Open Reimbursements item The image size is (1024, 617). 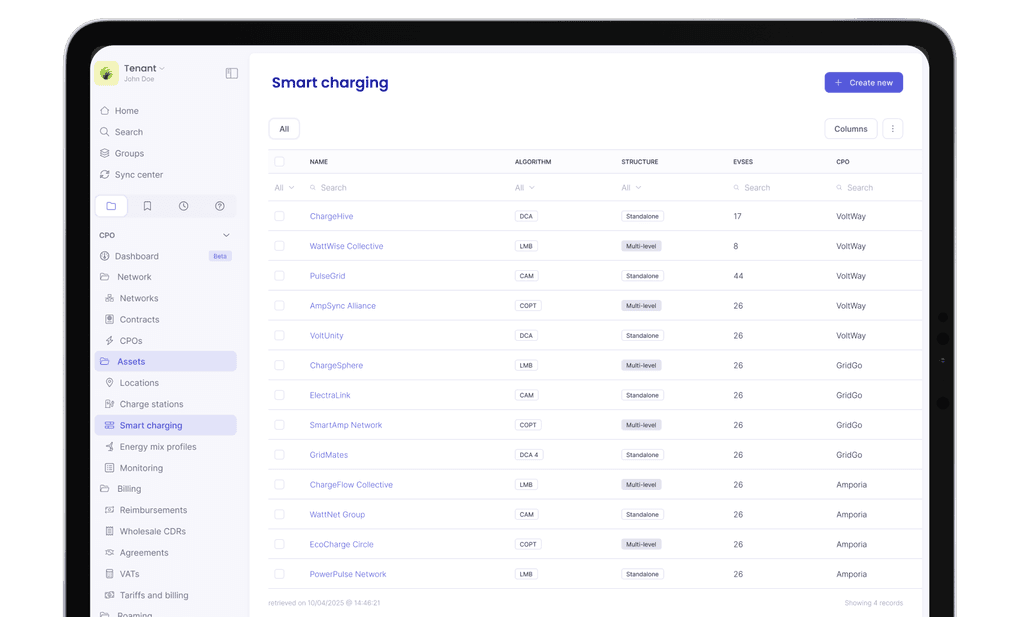[153, 510]
